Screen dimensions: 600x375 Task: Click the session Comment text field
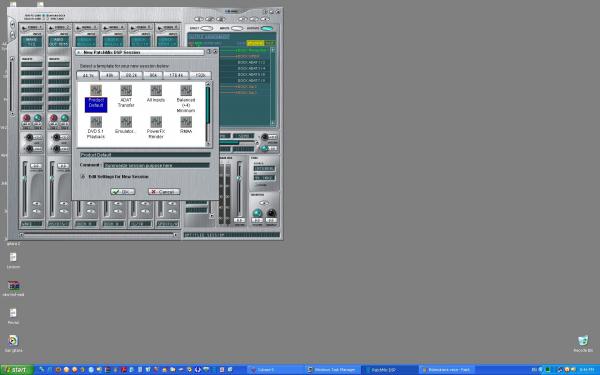157,165
